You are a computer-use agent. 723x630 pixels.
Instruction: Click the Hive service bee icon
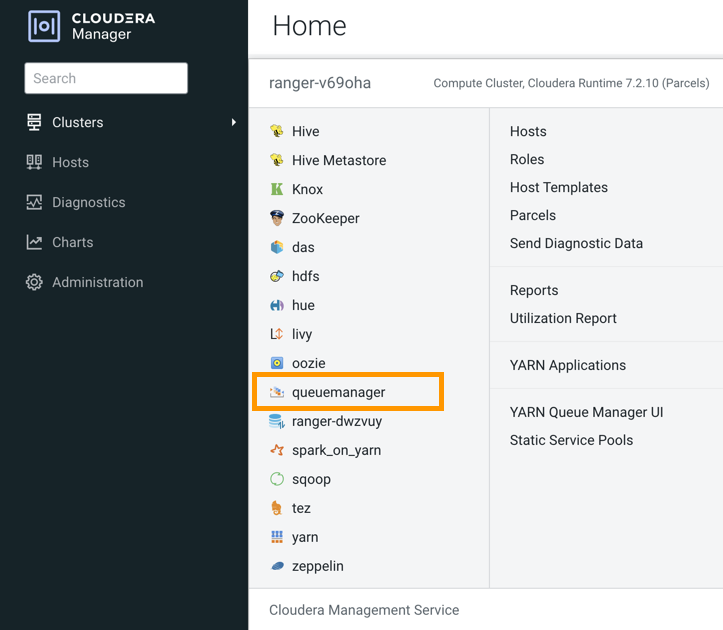277,131
